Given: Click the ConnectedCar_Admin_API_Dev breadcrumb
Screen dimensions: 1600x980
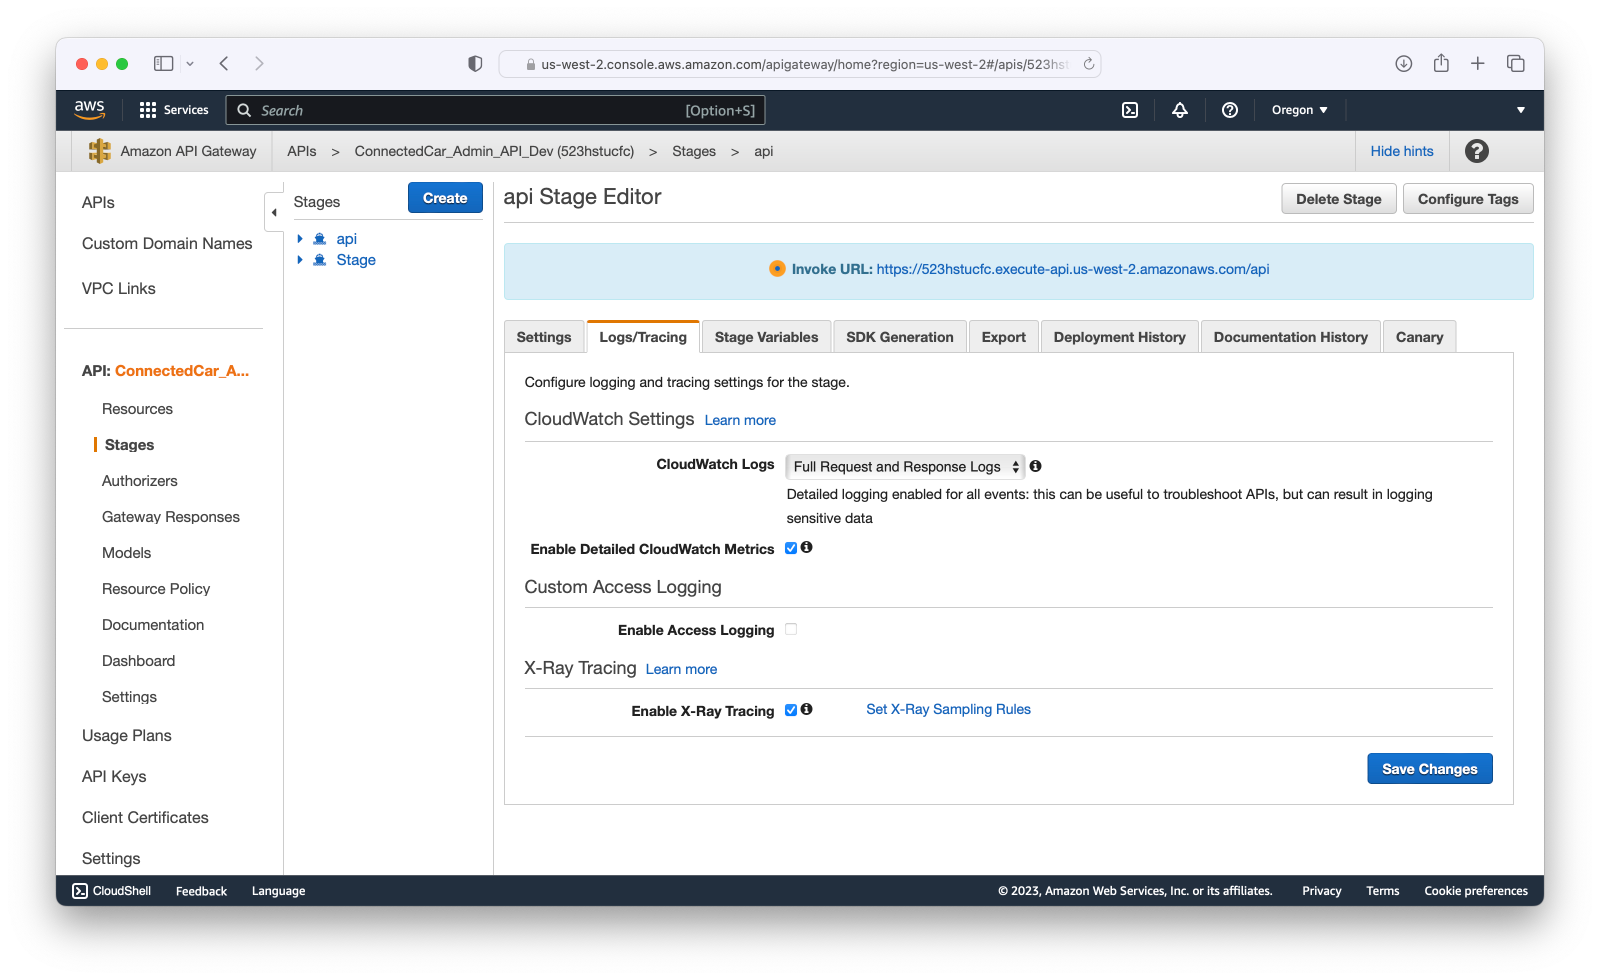Looking at the screenshot, I should (x=494, y=151).
